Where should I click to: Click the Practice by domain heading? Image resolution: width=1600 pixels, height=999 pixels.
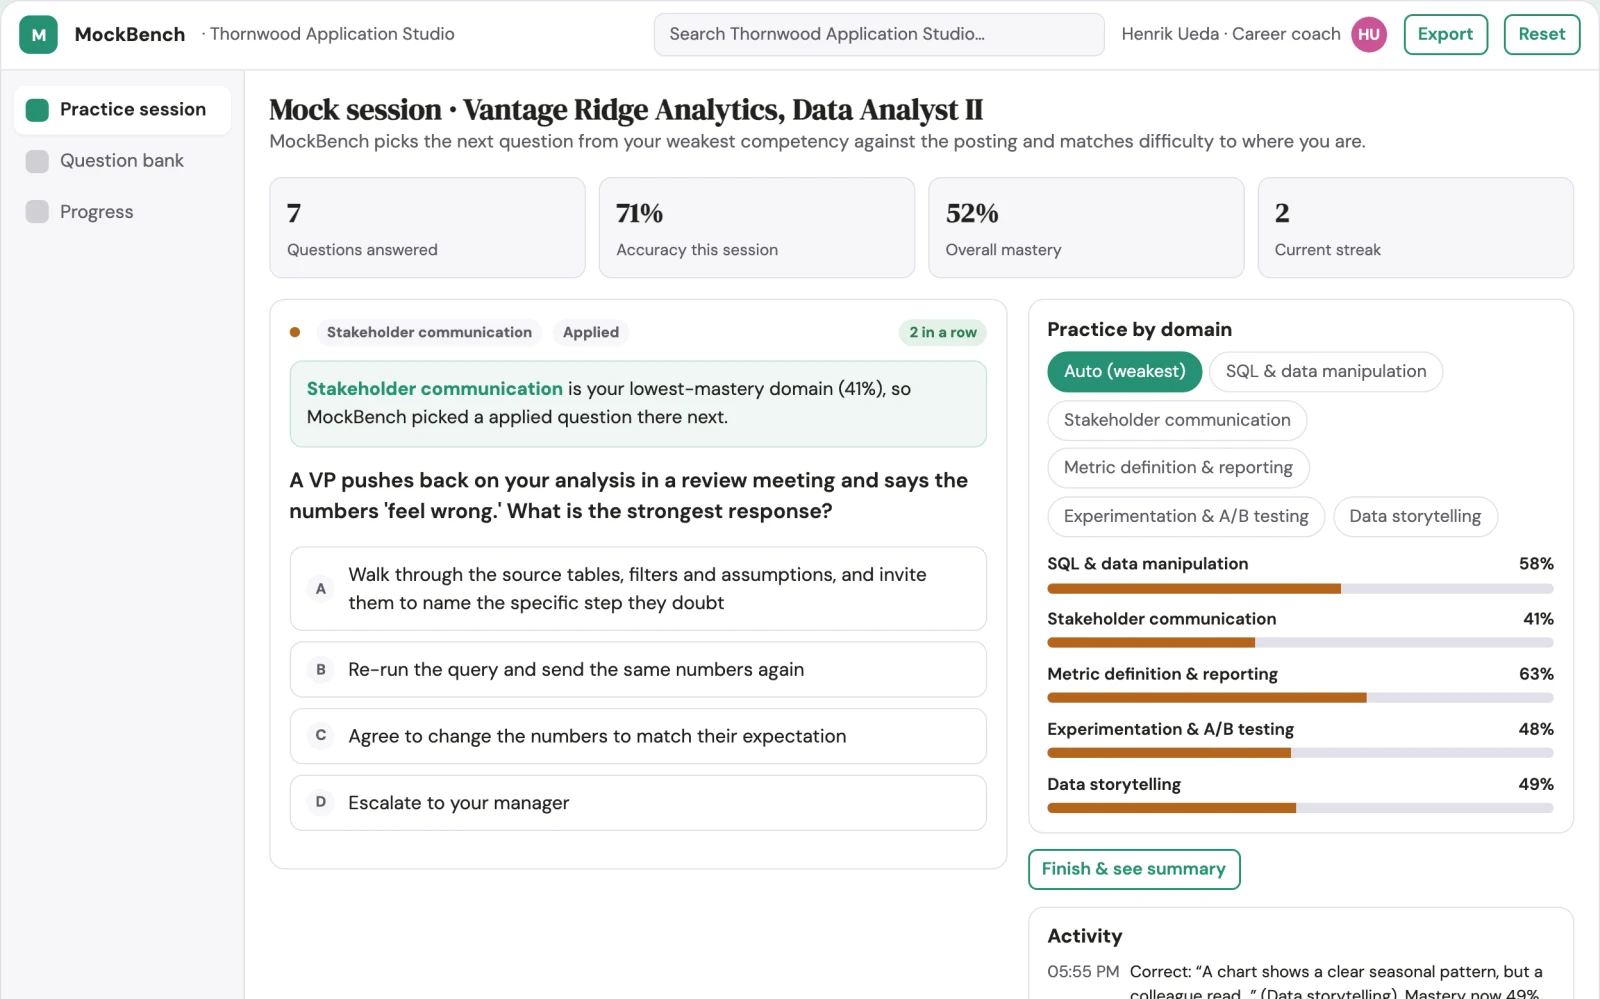click(x=1139, y=330)
